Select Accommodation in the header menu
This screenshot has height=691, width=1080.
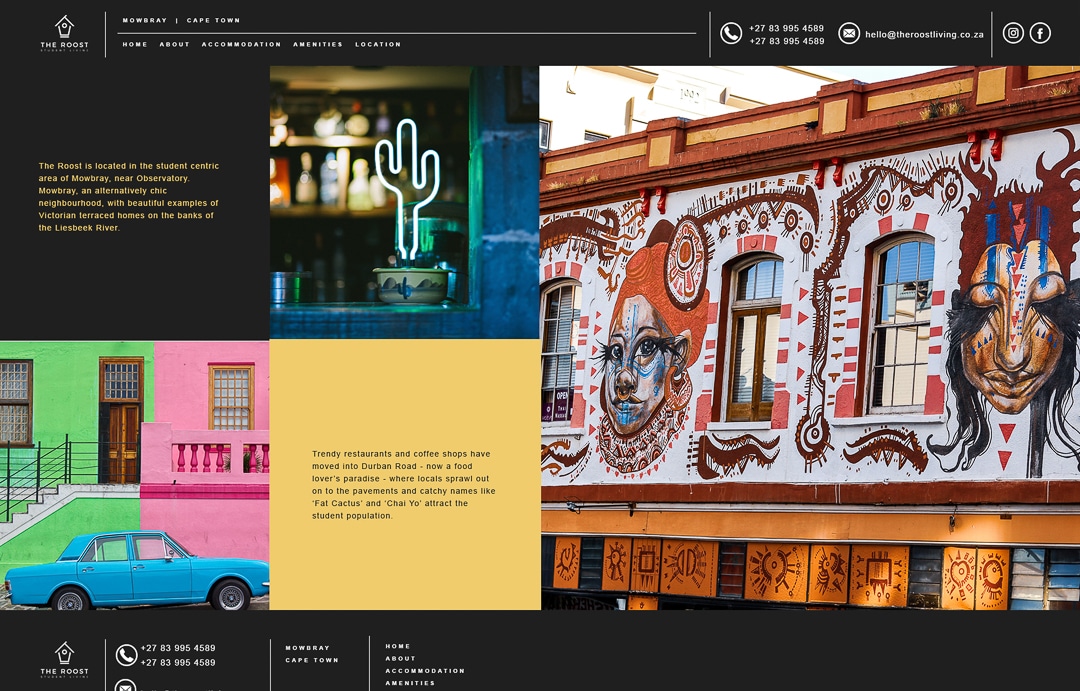(241, 44)
